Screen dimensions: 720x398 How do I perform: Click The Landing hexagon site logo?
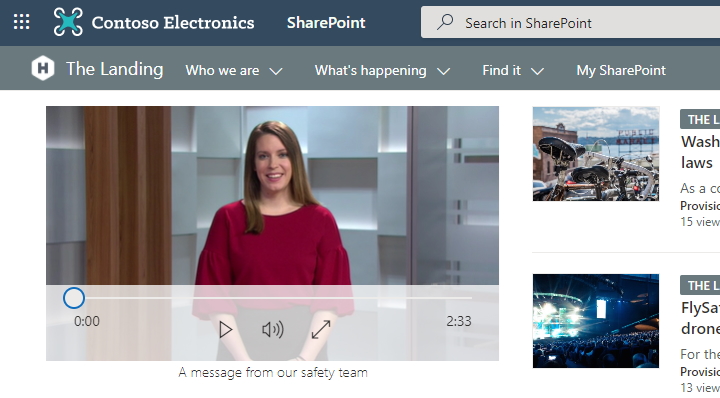(x=43, y=68)
